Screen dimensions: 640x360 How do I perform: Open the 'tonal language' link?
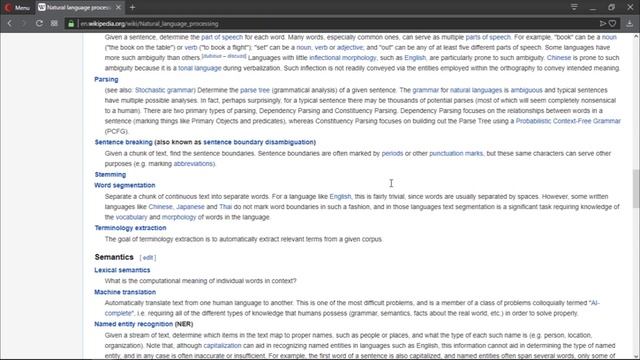(x=200, y=68)
